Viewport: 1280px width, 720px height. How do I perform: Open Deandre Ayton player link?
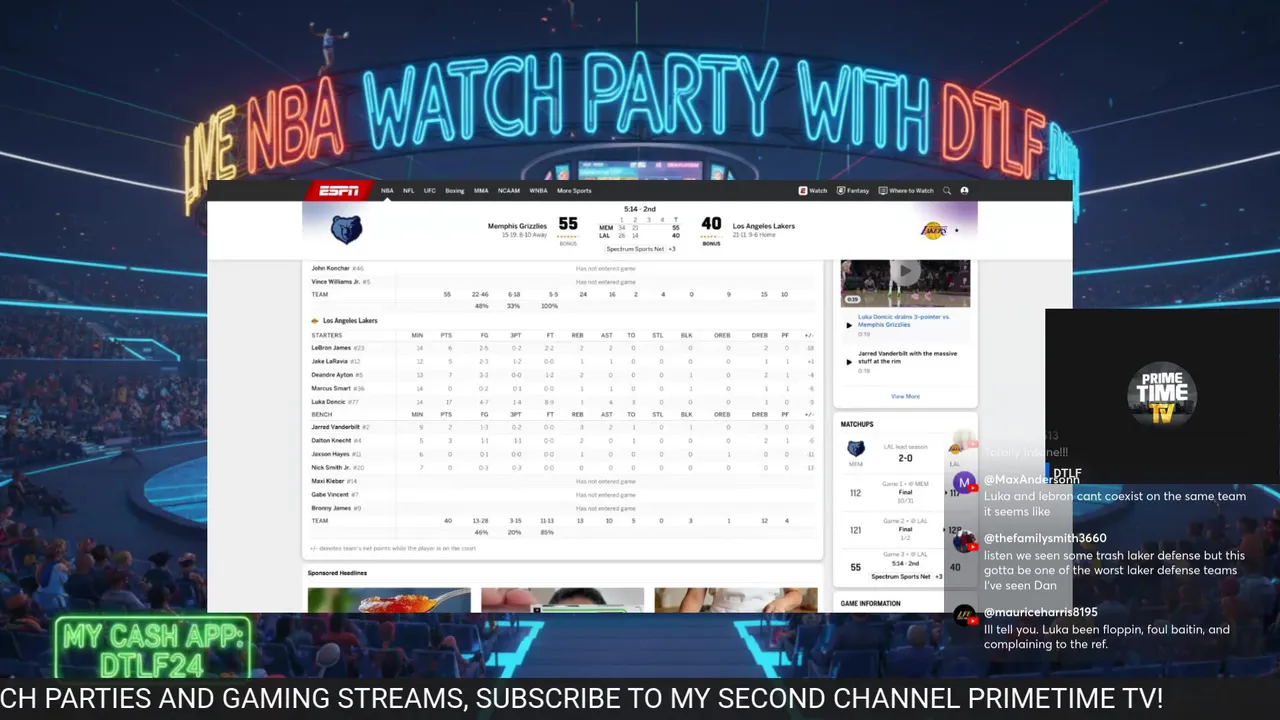click(x=332, y=375)
